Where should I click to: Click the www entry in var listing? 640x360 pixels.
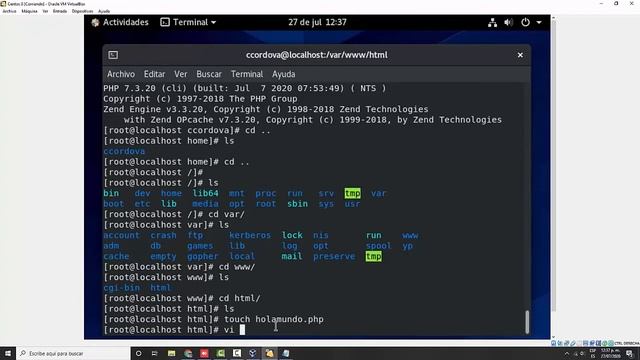click(410, 236)
